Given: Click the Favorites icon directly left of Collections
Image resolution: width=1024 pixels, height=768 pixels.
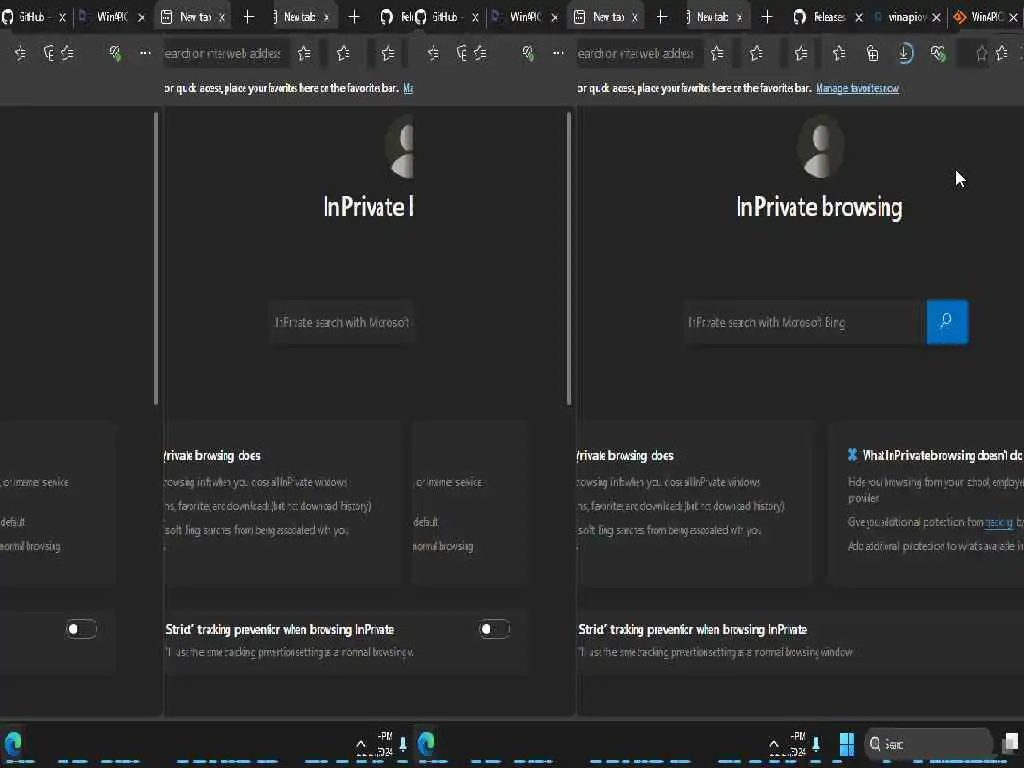Looking at the screenshot, I should [839, 54].
